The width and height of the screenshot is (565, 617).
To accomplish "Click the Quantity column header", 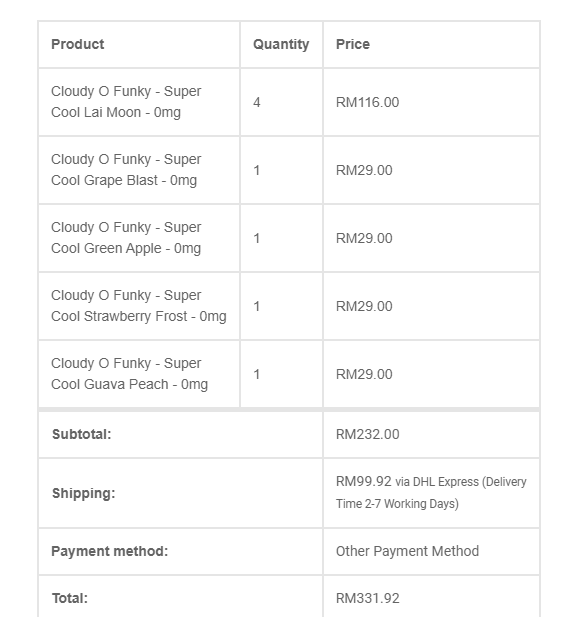I will tap(281, 44).
